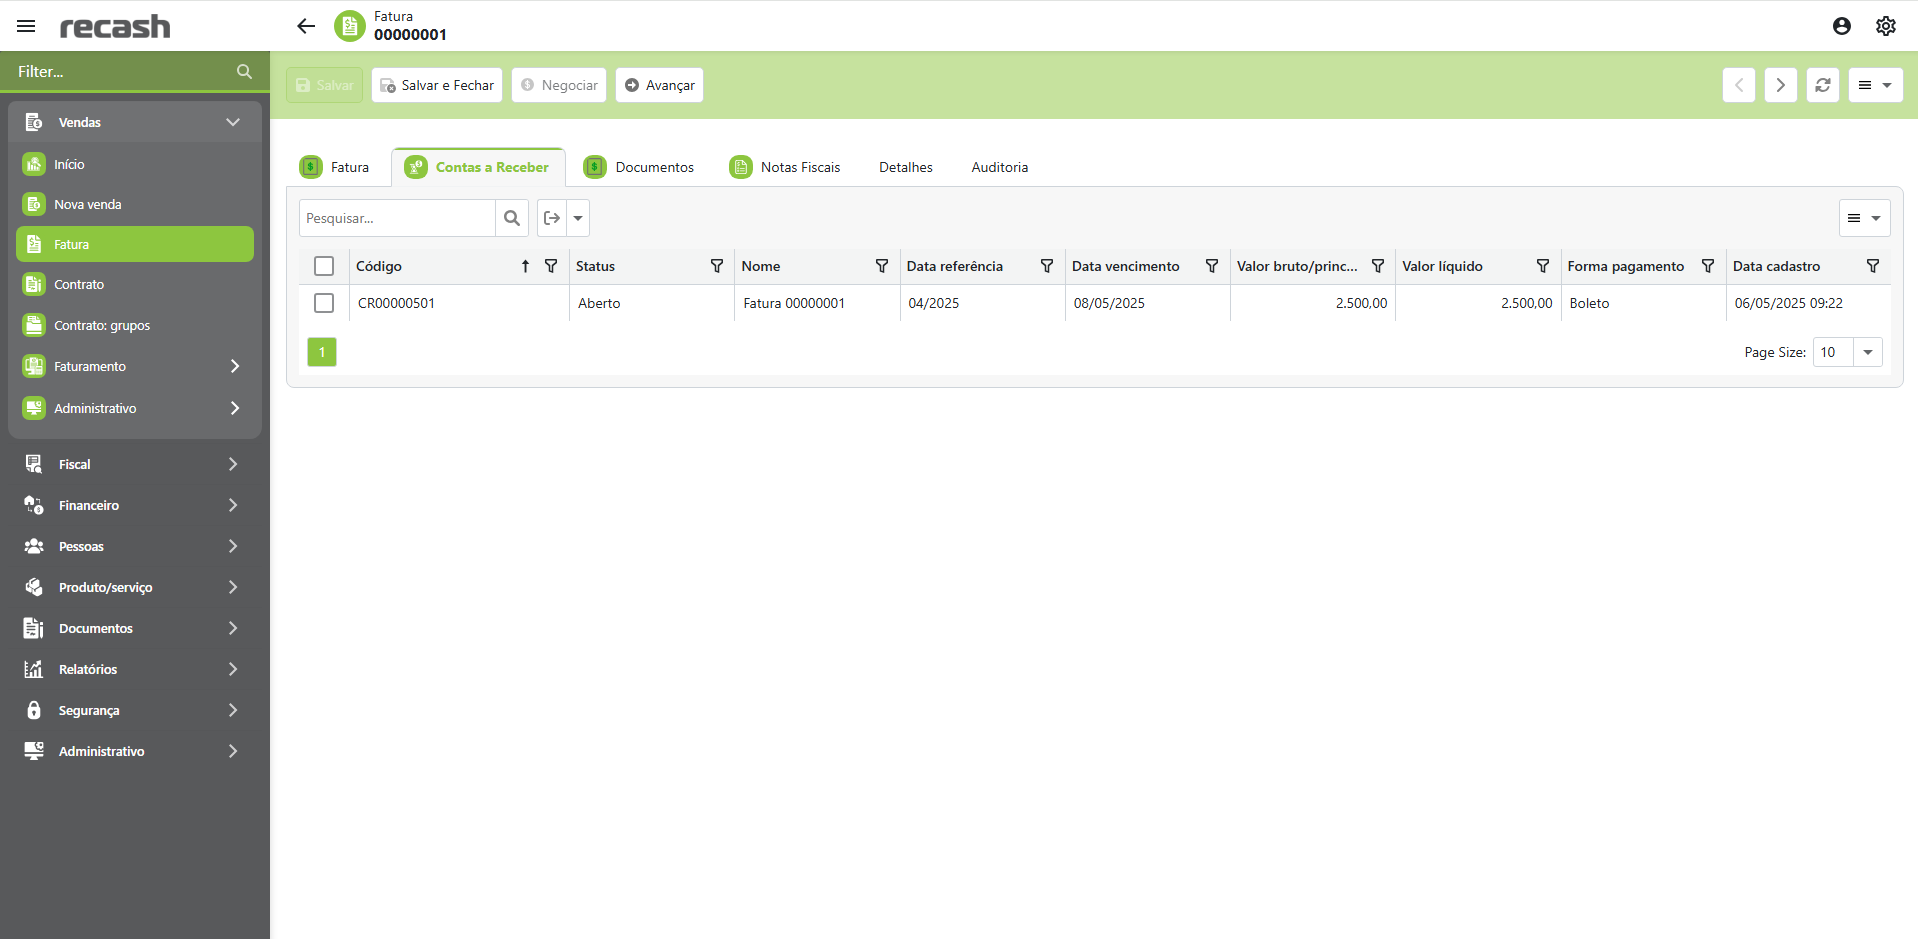Go to next record with right chevron
Viewport: 1918px width, 939px height.
click(x=1780, y=85)
